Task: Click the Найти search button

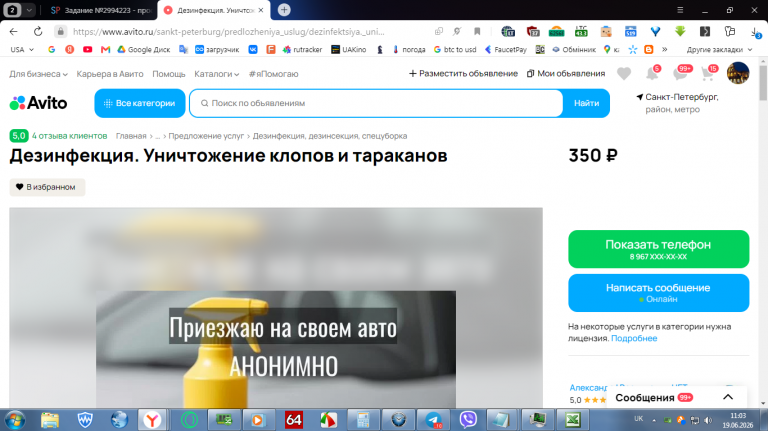Action: [x=586, y=103]
